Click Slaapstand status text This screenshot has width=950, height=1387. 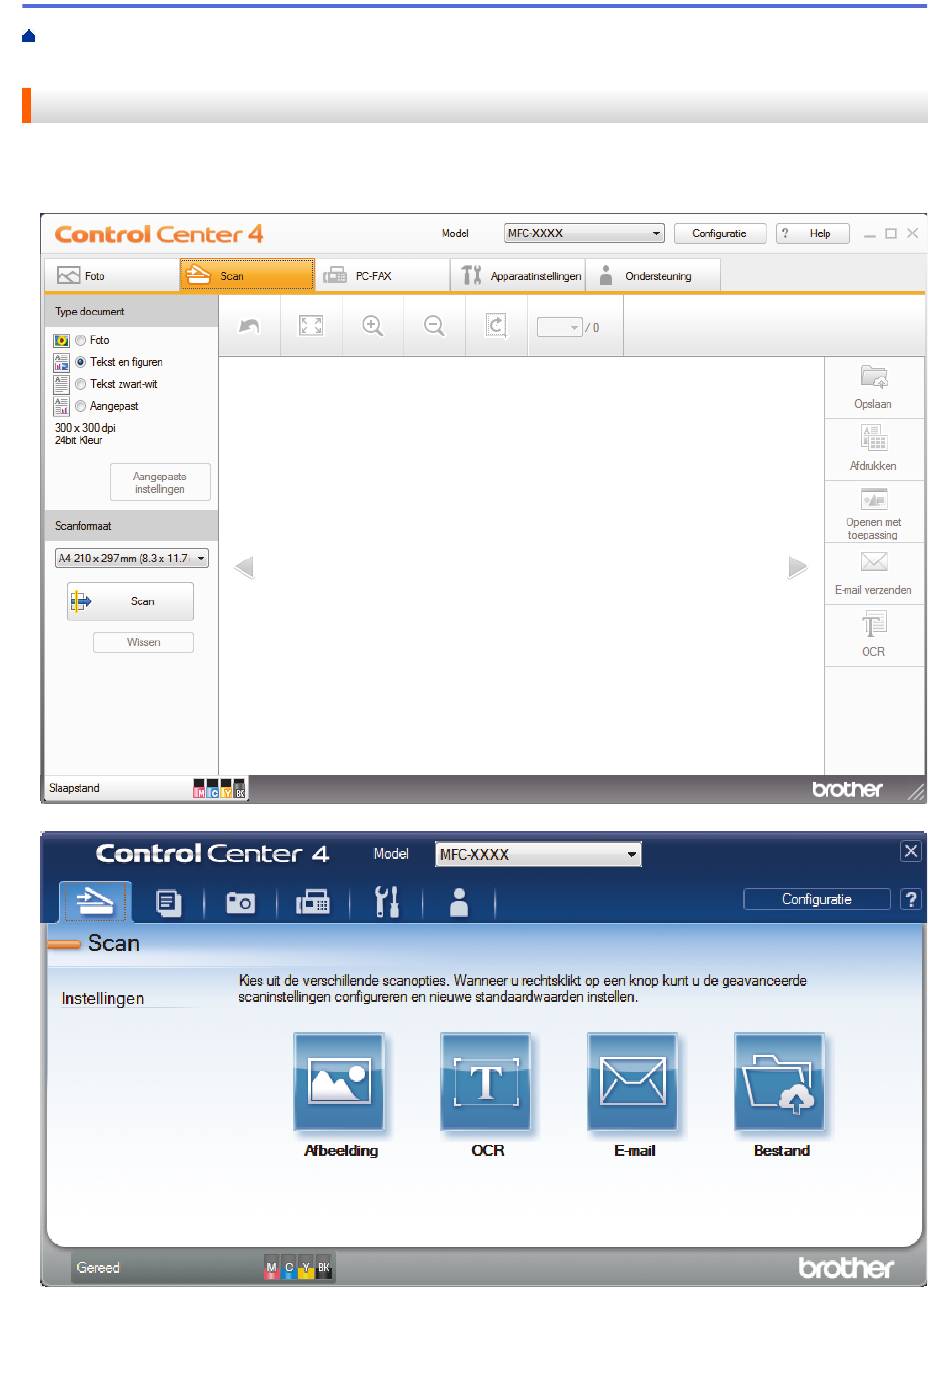(x=75, y=789)
